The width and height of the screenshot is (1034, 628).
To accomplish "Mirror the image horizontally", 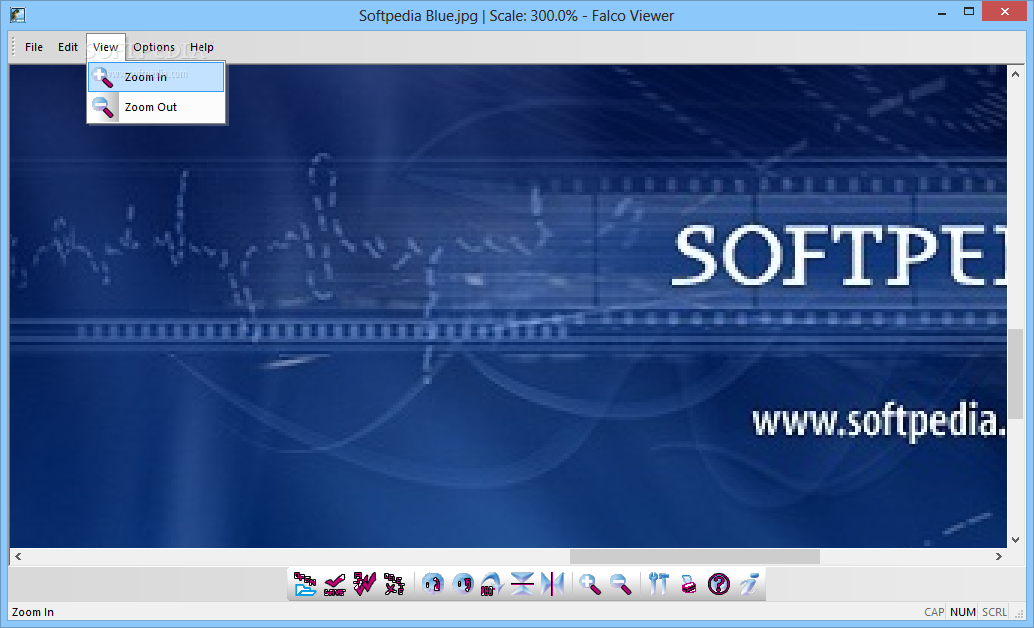I will click(x=552, y=584).
